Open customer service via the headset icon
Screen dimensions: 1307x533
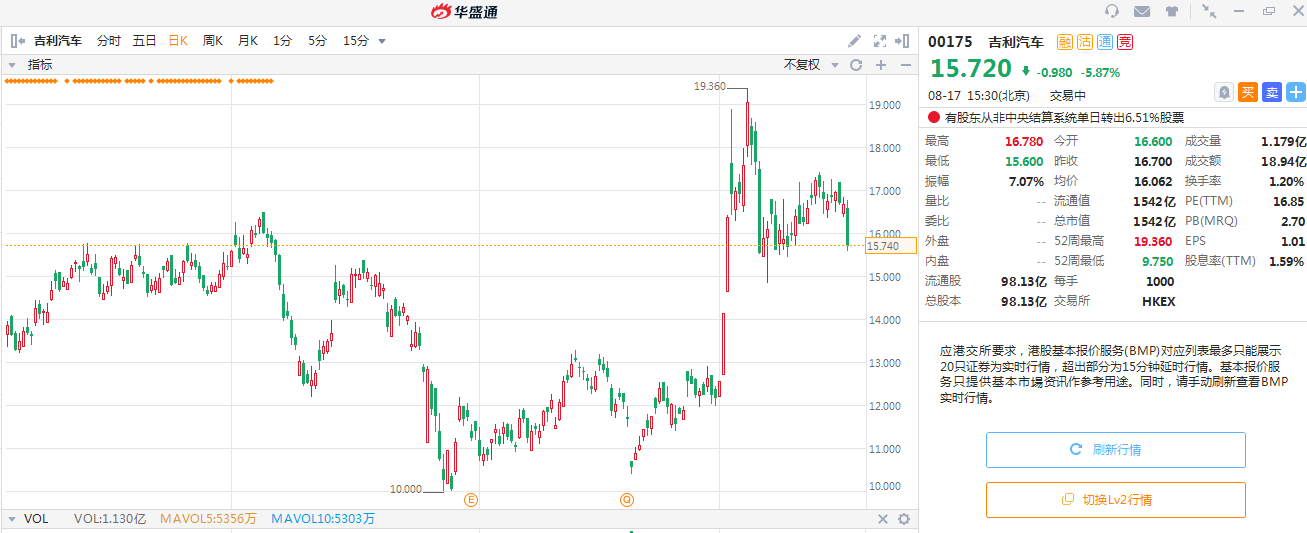click(1112, 11)
